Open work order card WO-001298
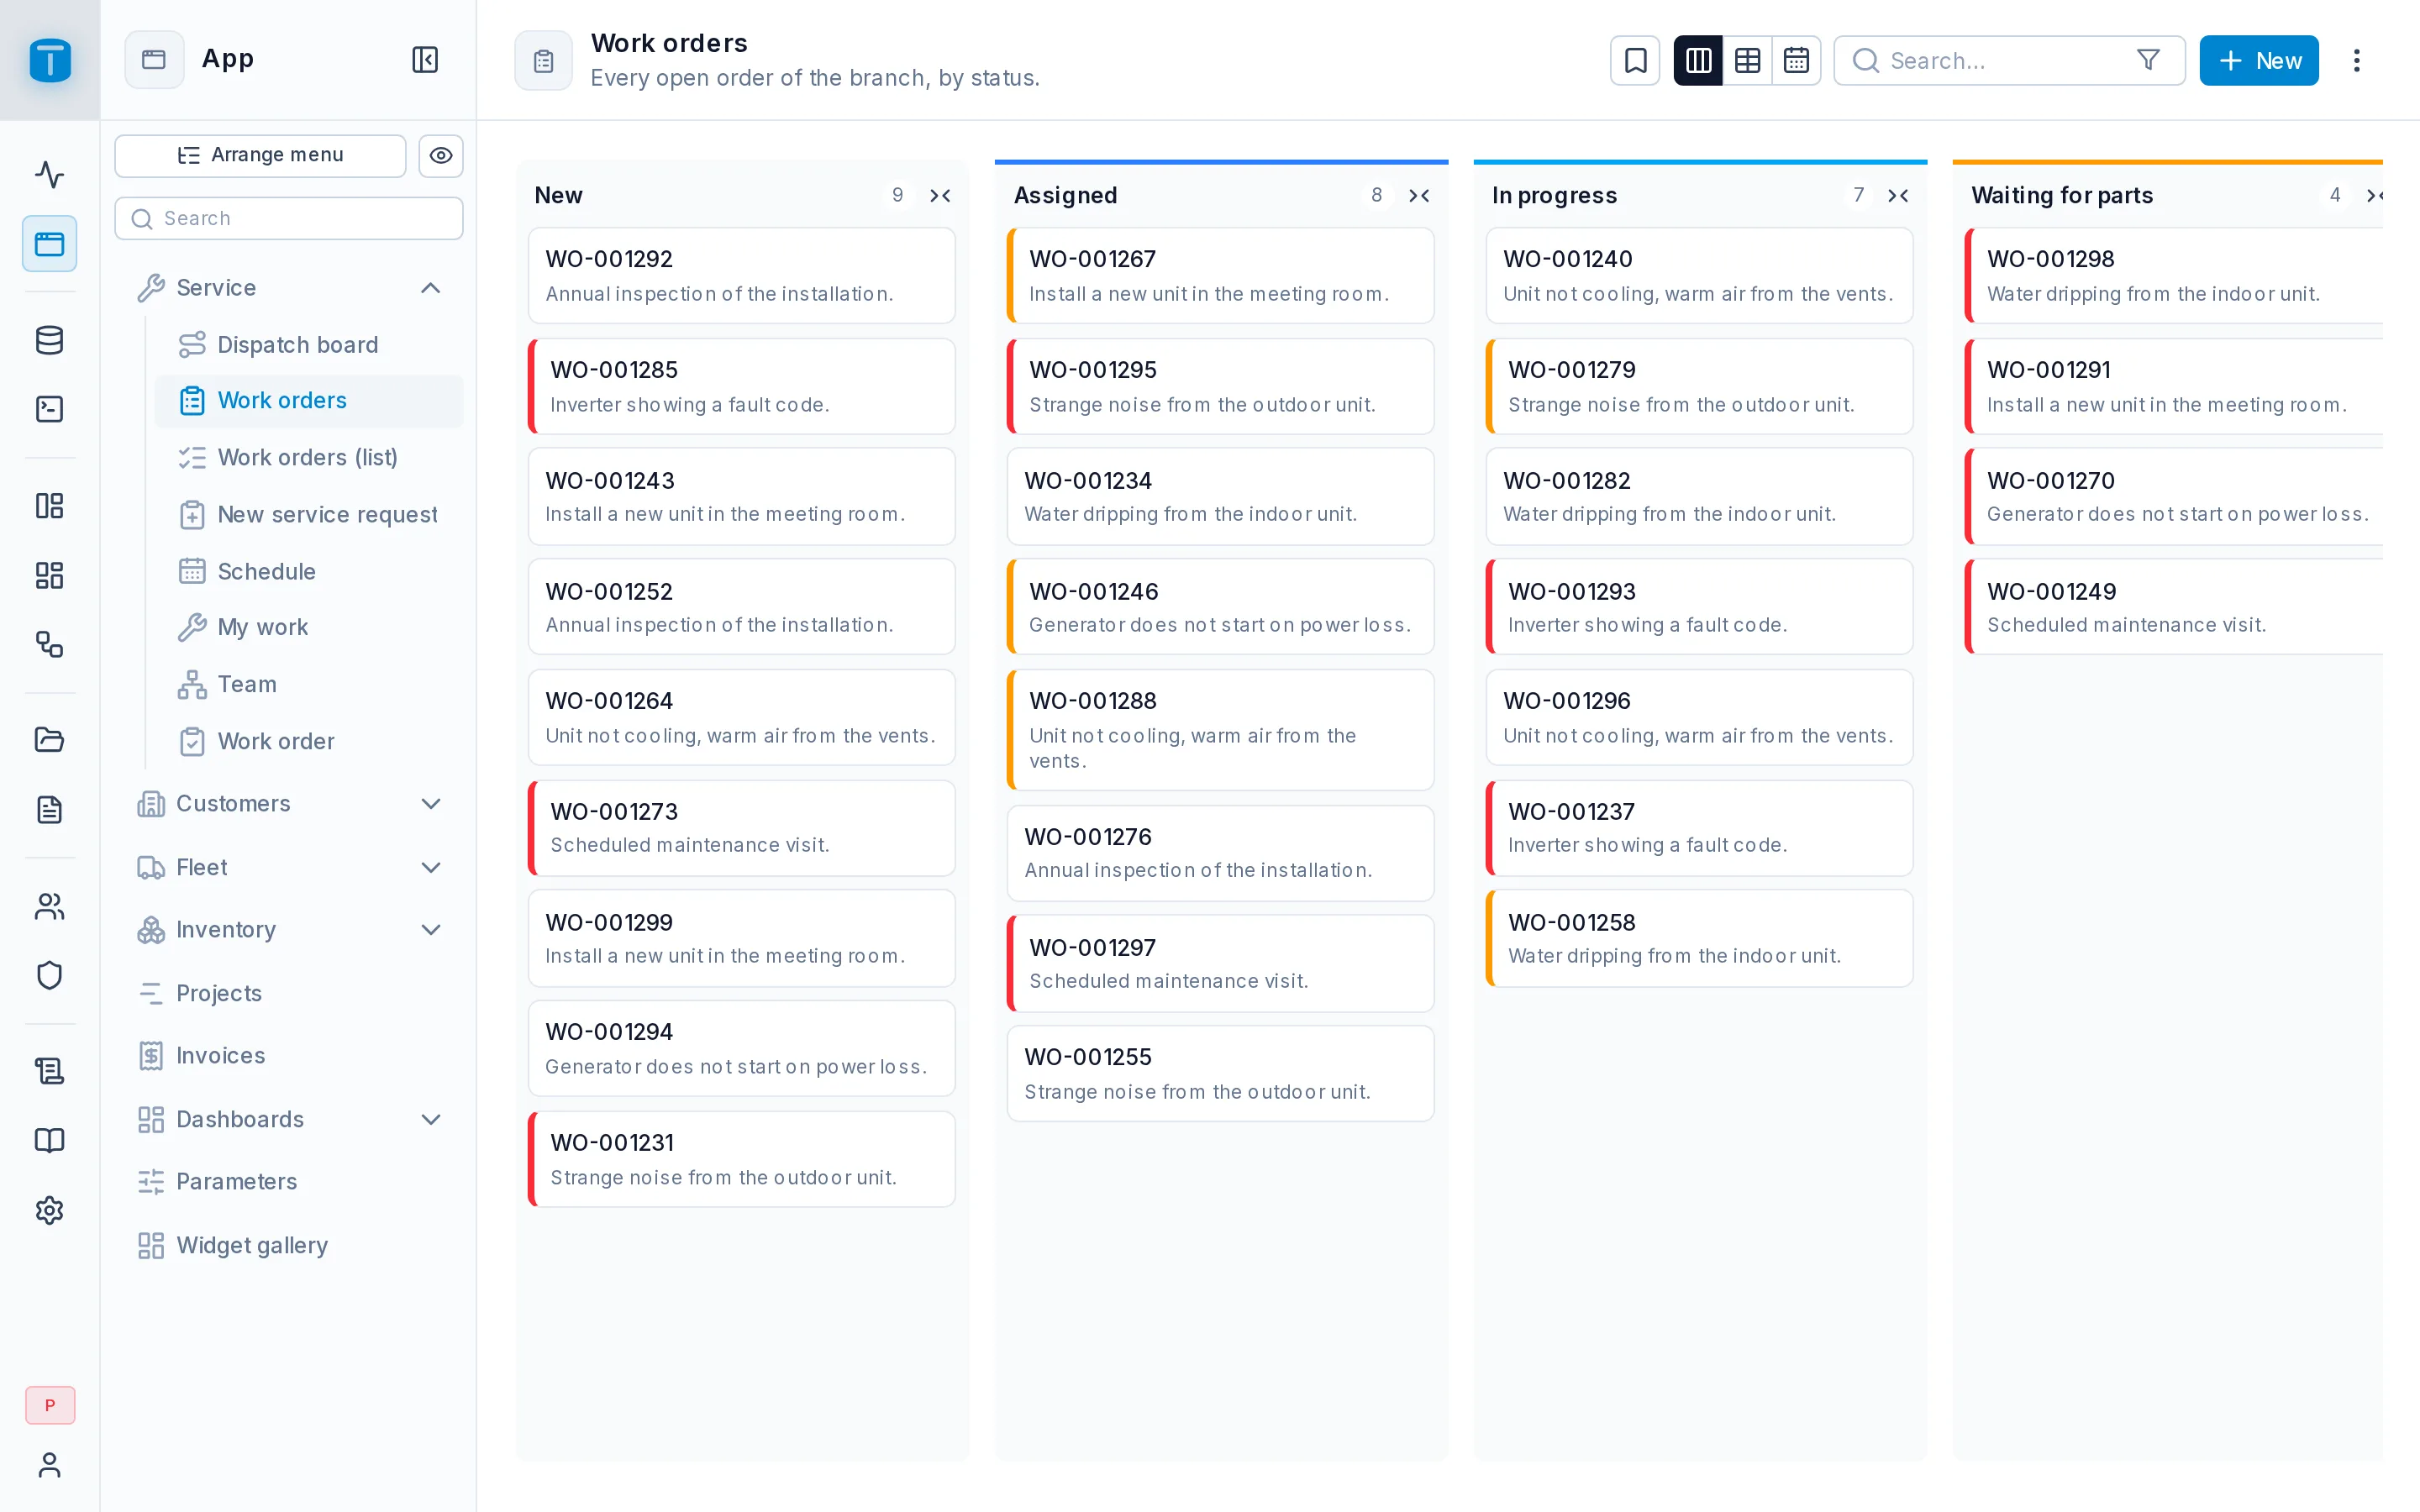Viewport: 2420px width, 1512px height. coord(2175,275)
